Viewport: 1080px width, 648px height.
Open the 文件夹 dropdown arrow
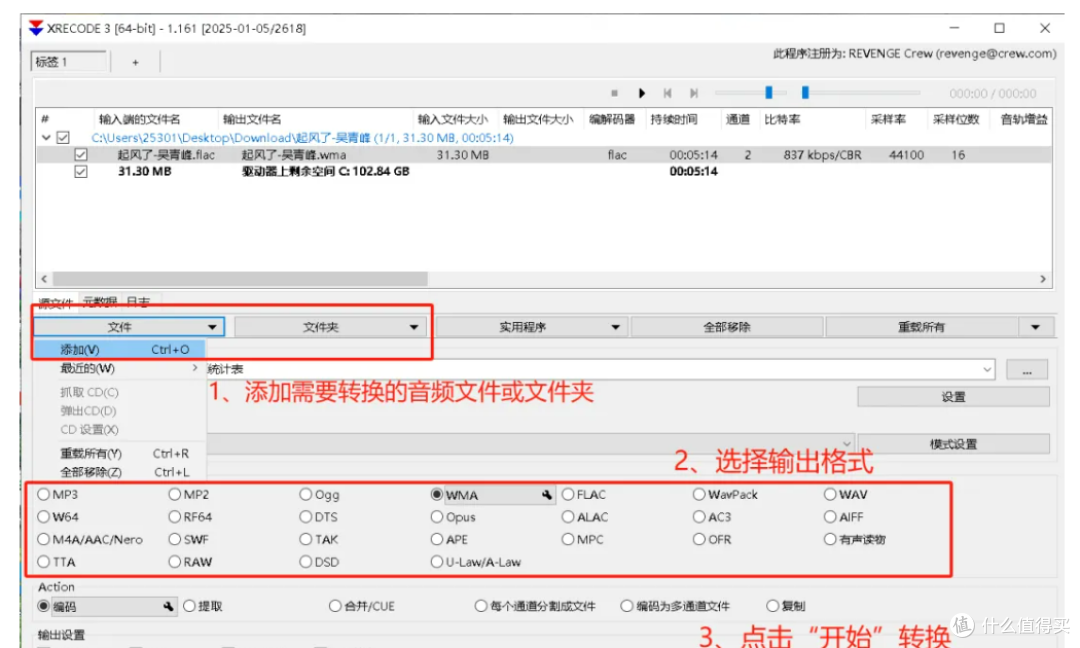pos(414,326)
